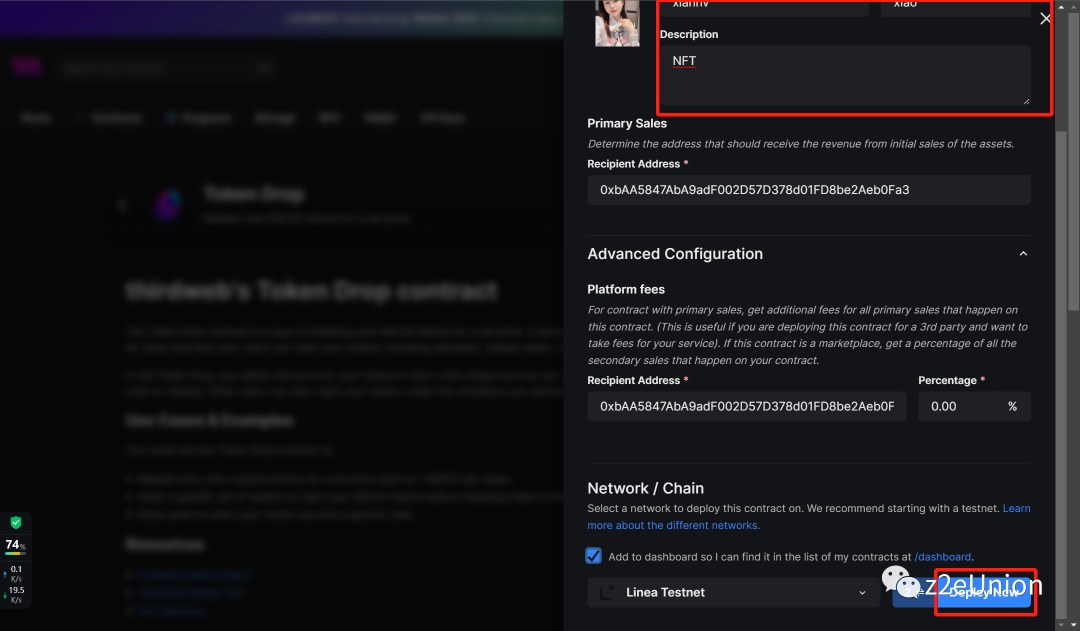Click the NFT image thumbnail
Viewport: 1080px width, 631px height.
click(617, 22)
